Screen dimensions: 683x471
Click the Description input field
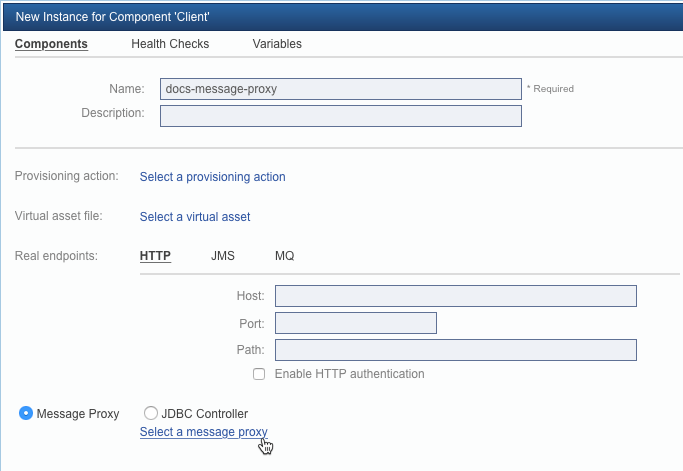341,116
